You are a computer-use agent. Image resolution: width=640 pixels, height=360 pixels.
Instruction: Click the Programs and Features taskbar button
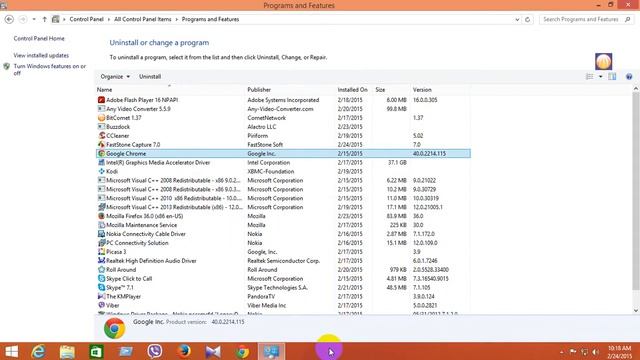271,351
